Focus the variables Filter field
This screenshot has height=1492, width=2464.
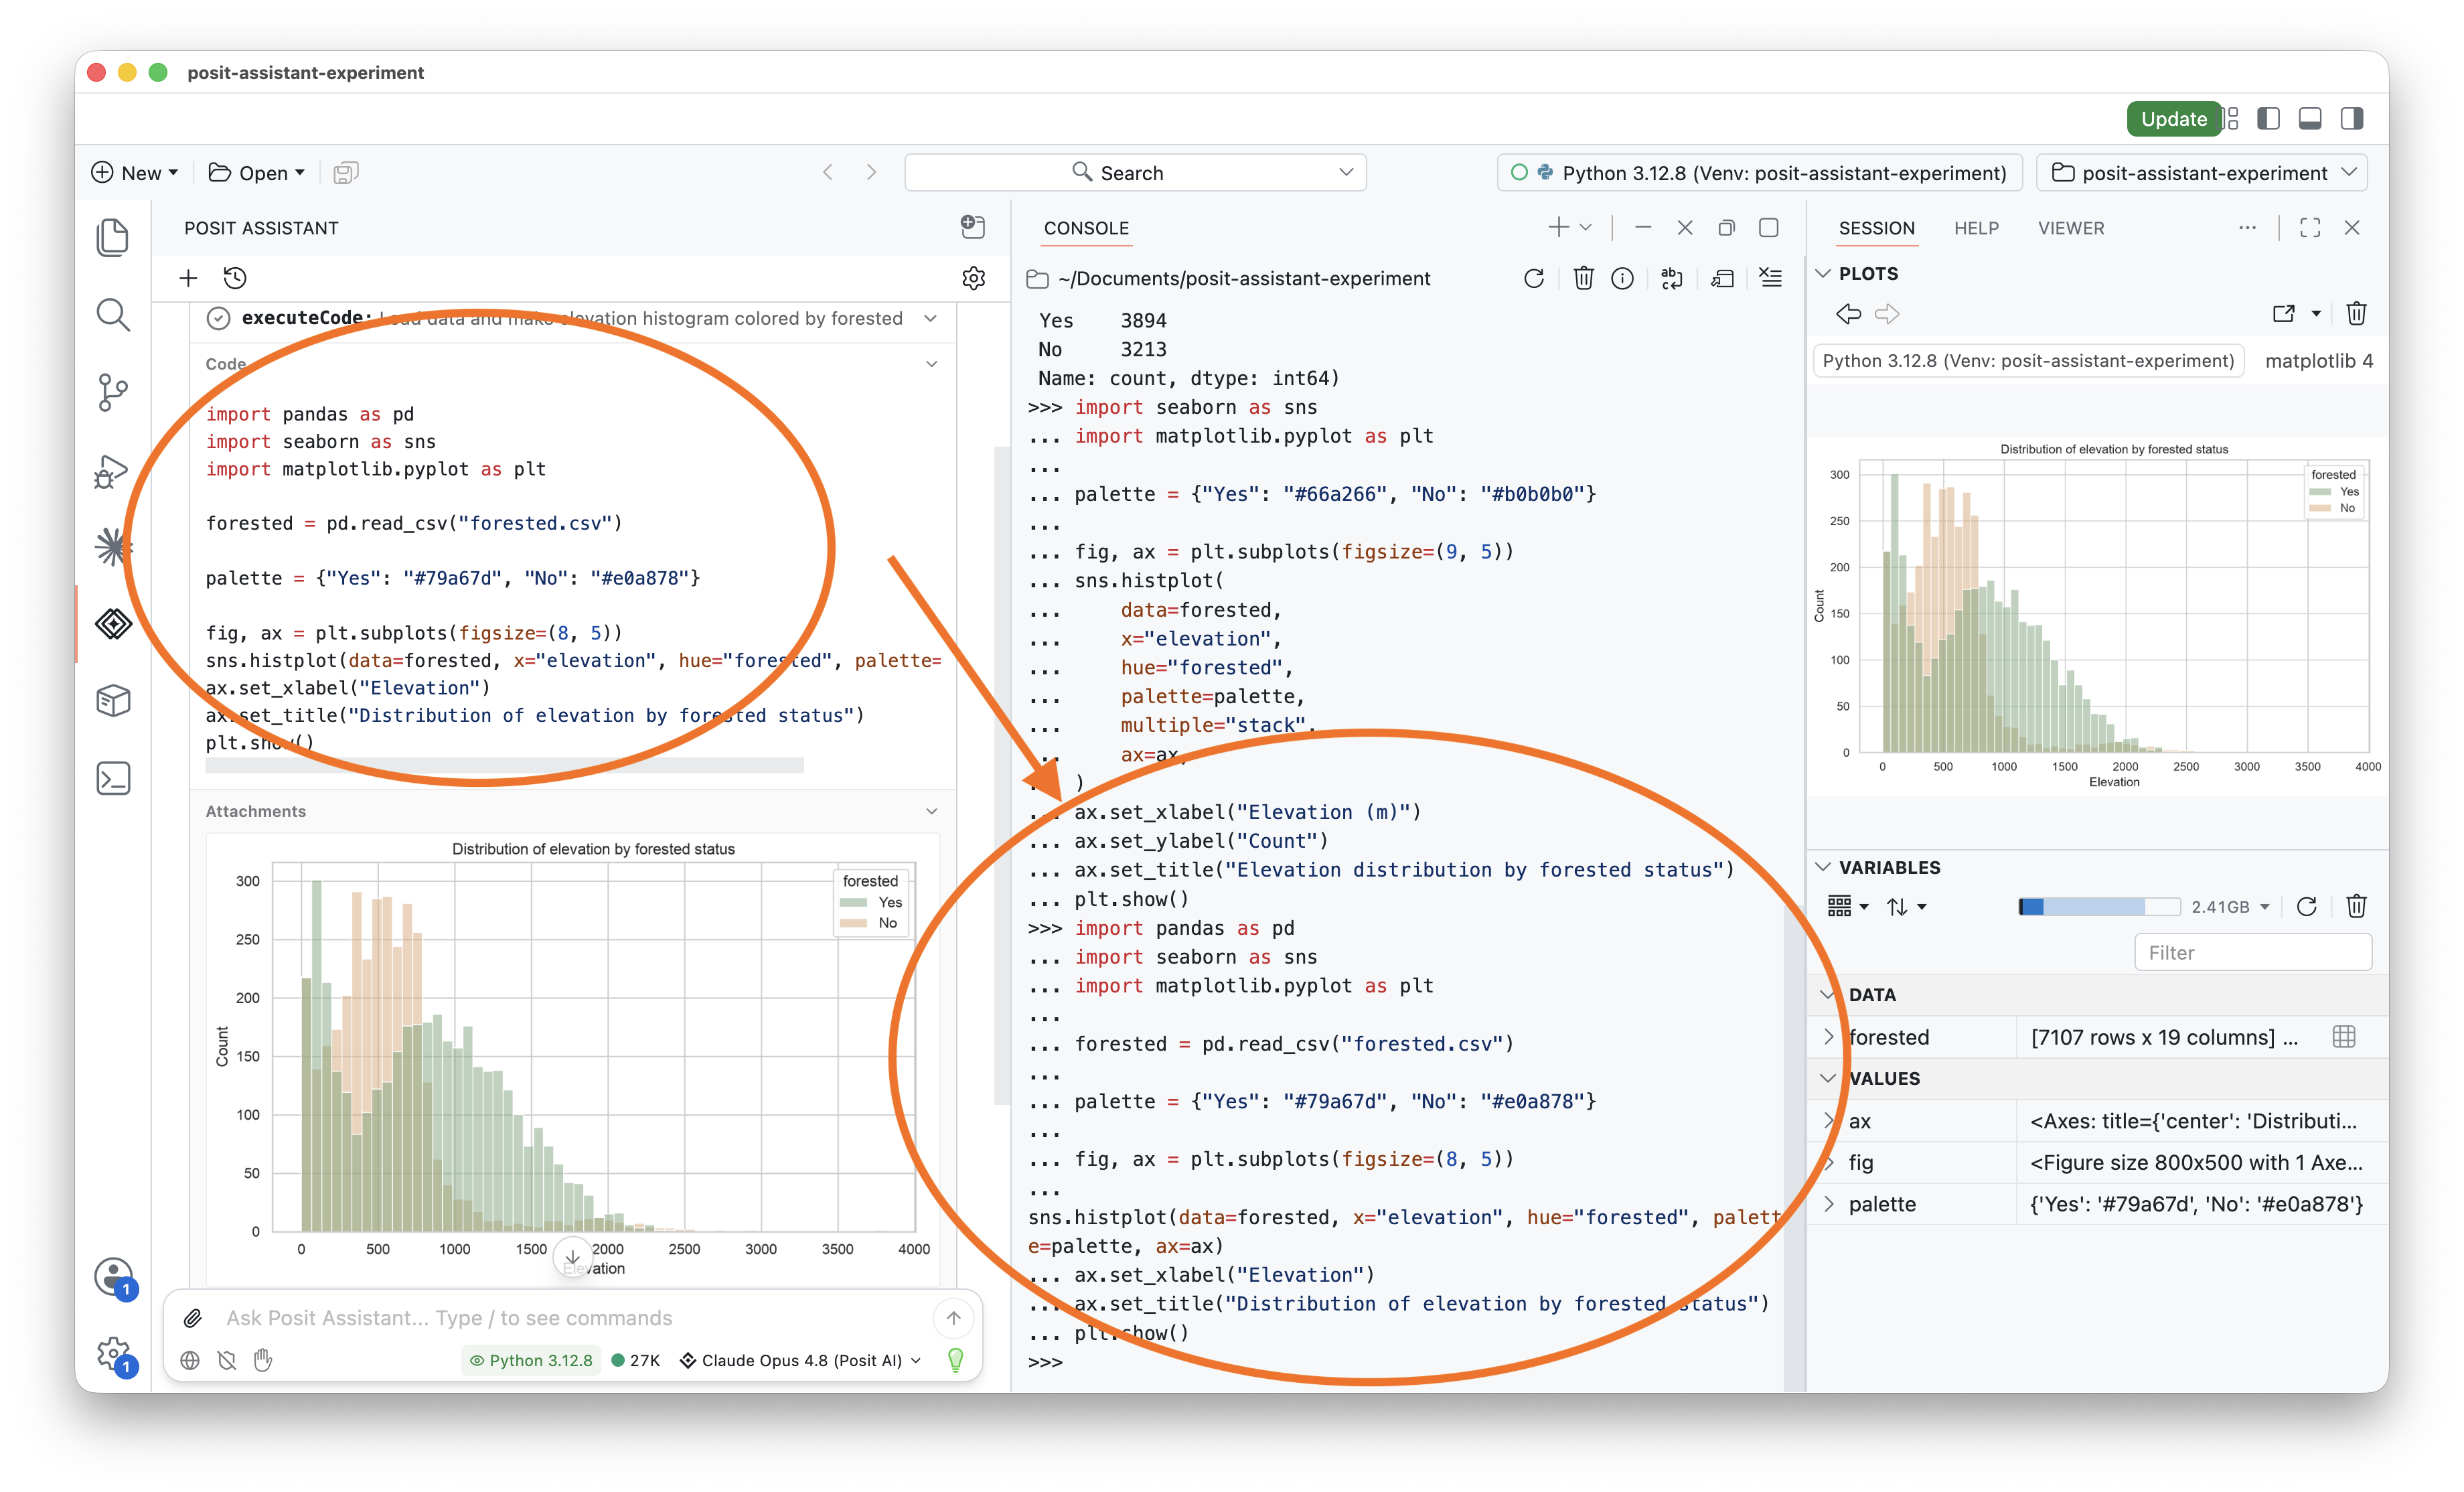pyautogui.click(x=2253, y=952)
